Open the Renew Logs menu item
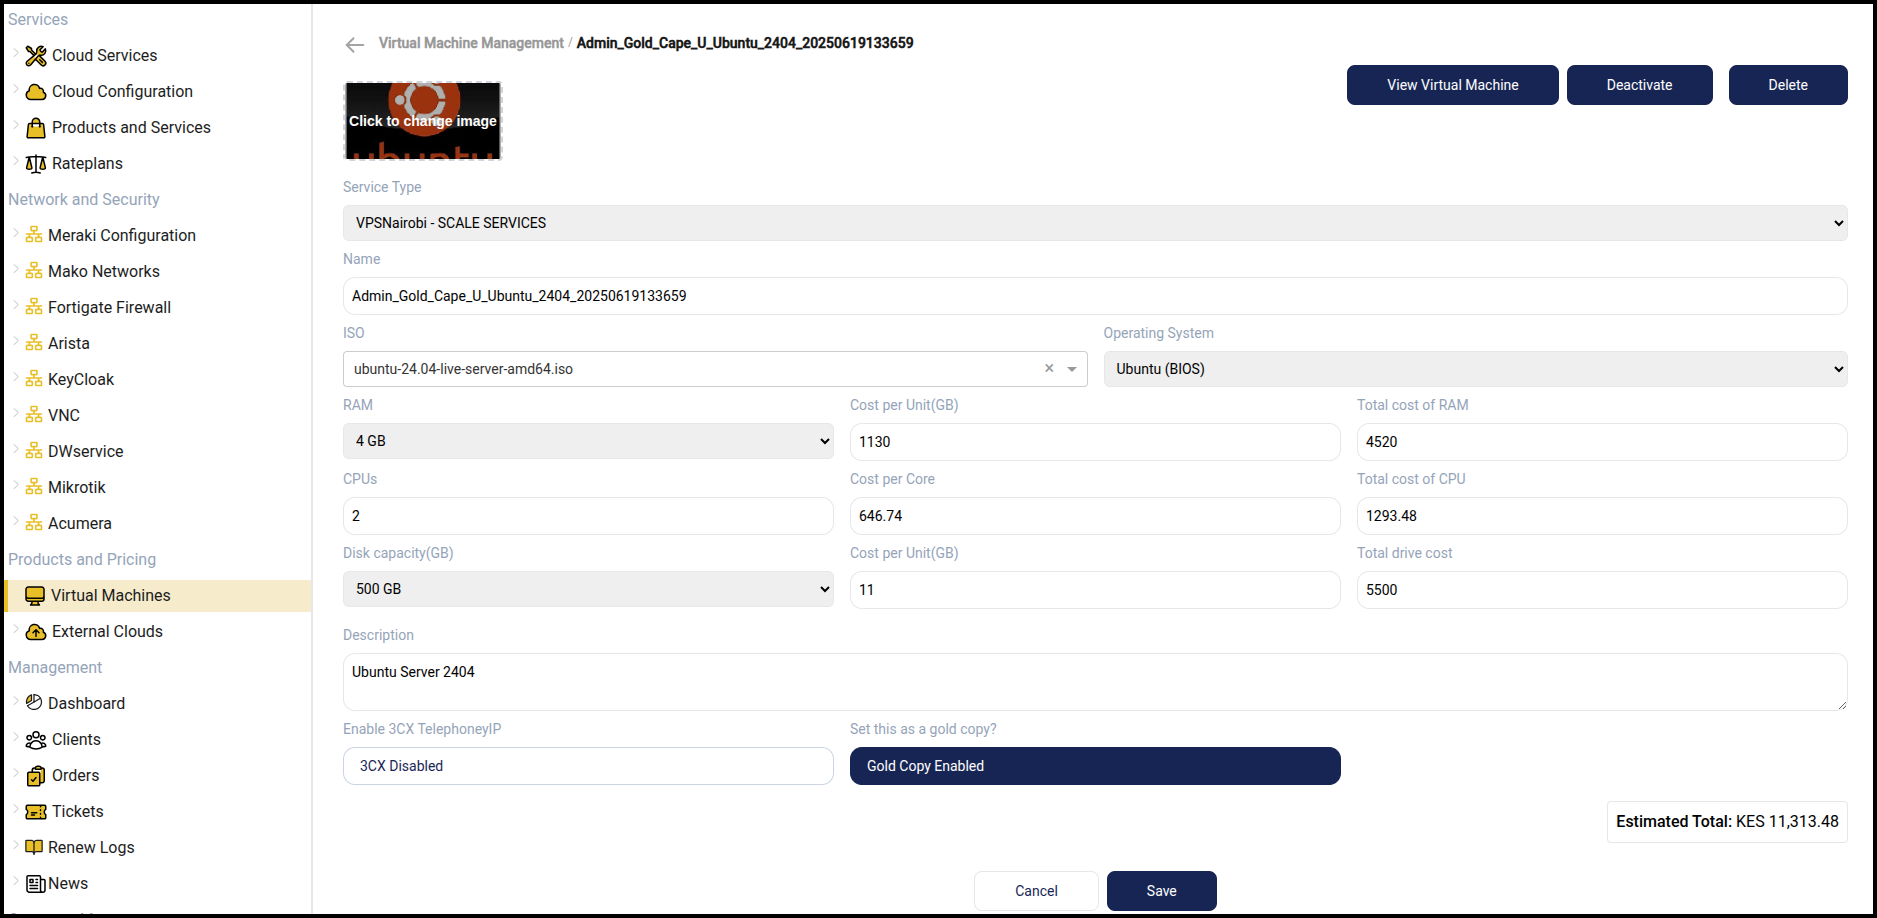The image size is (1877, 918). pyautogui.click(x=91, y=848)
